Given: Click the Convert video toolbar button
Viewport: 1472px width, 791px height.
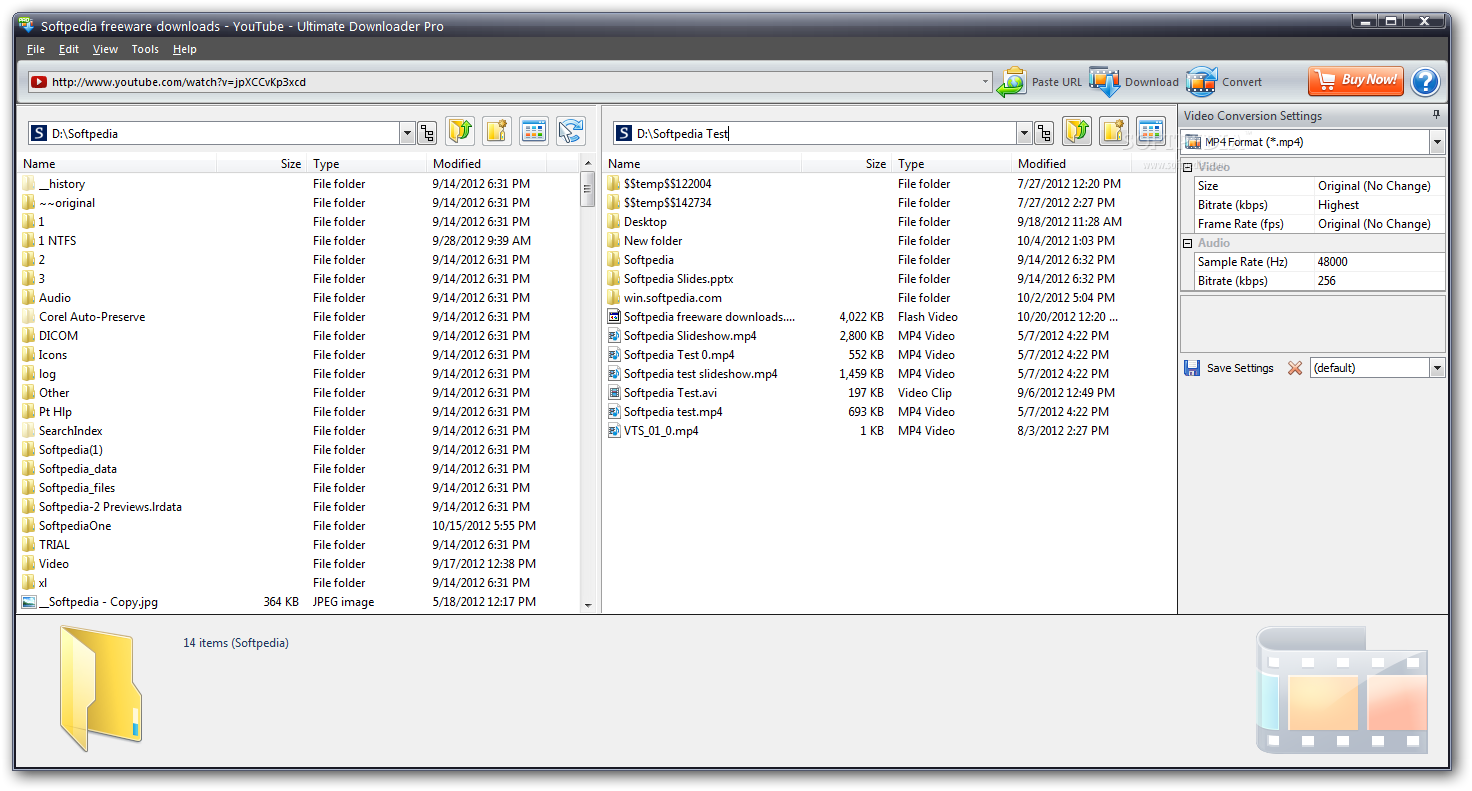Looking at the screenshot, I should [x=1224, y=82].
